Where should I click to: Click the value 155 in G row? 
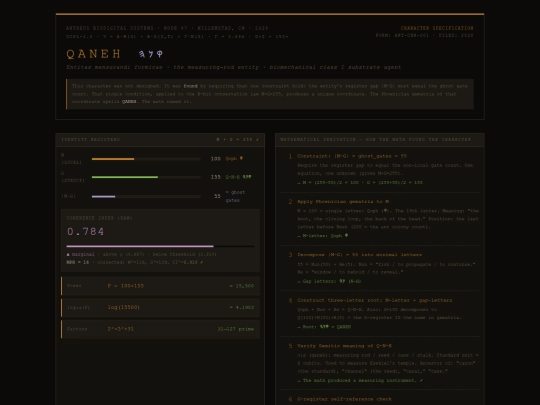[216, 177]
